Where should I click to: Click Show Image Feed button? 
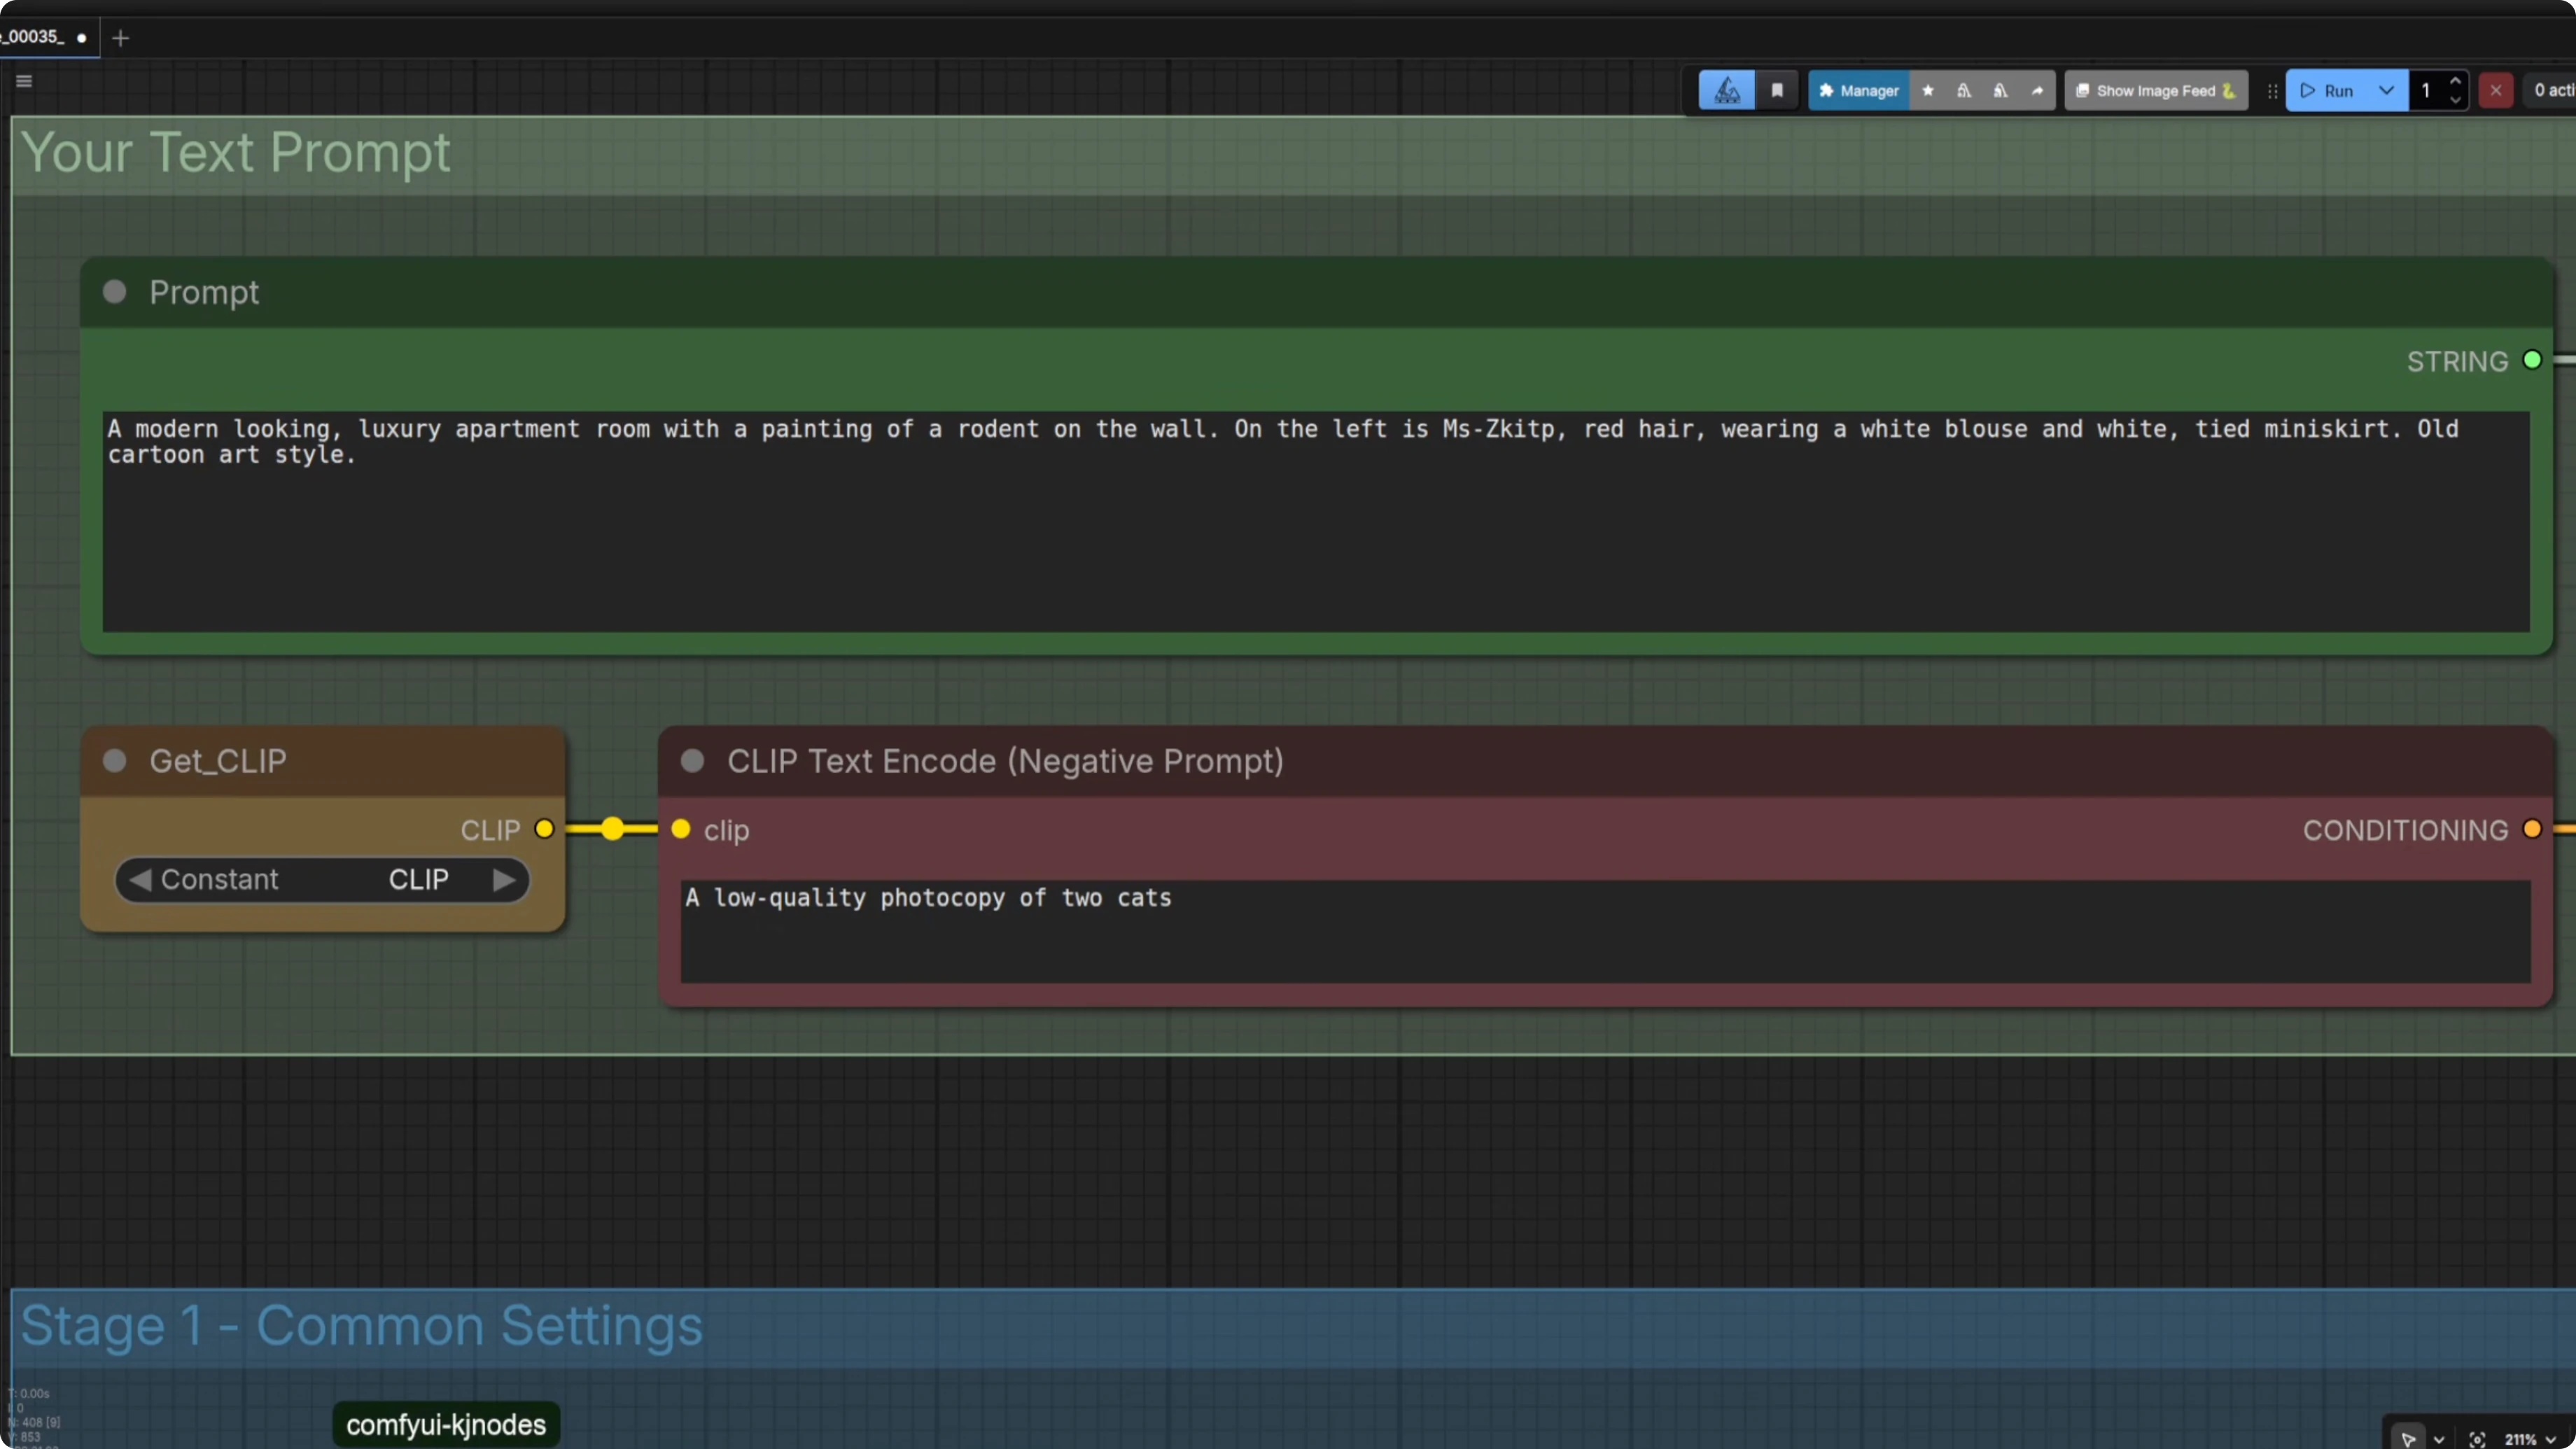(x=2155, y=90)
